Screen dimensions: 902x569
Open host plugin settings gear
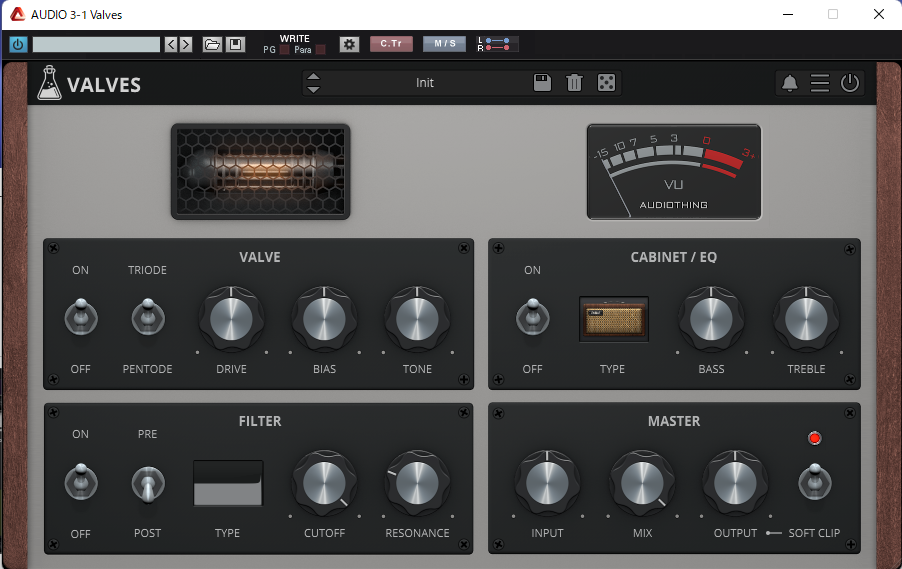[349, 44]
